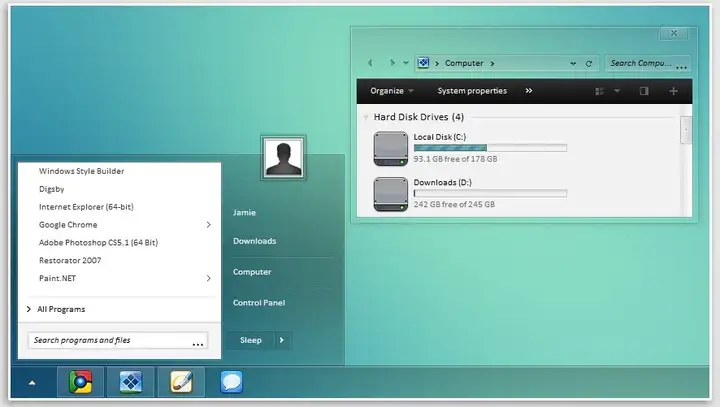Open Computer from Start menu
This screenshot has width=720, height=407.
[252, 272]
